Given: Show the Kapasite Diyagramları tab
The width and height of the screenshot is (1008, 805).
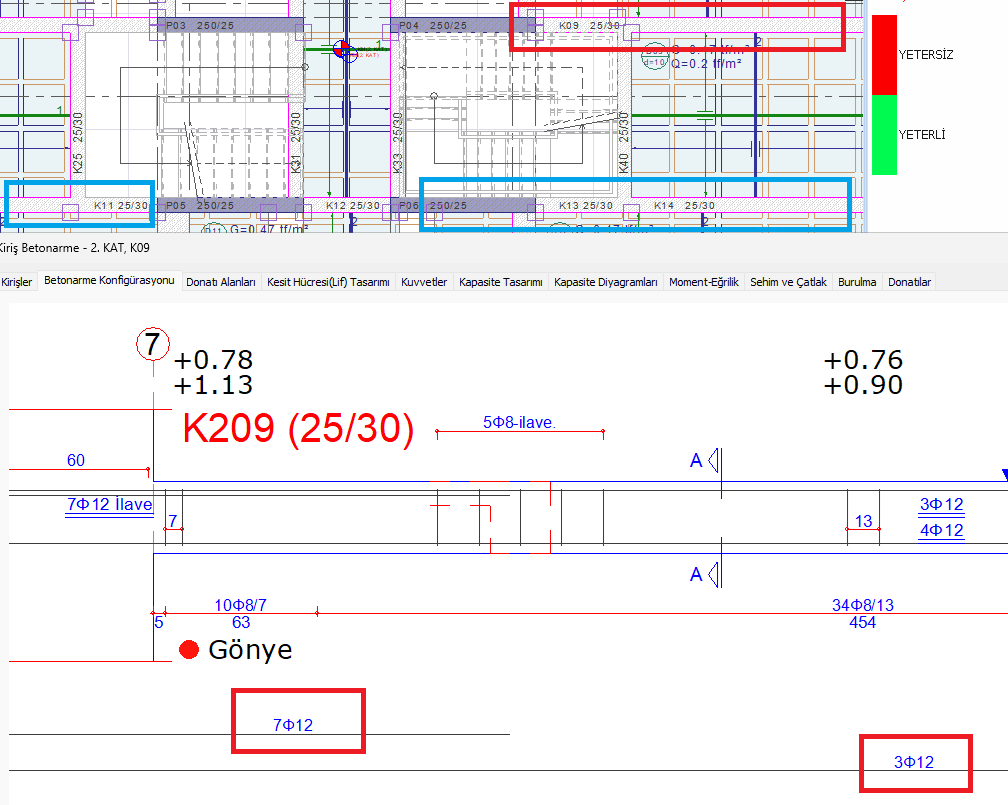Looking at the screenshot, I should pyautogui.click(x=606, y=282).
